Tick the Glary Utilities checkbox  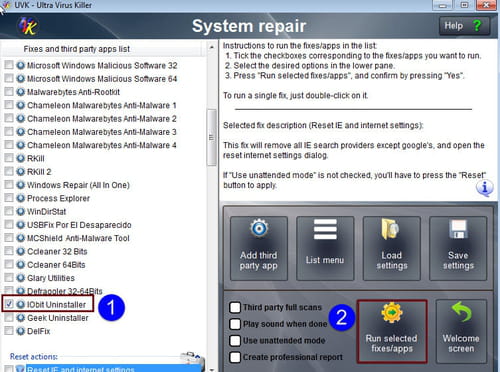[9, 277]
